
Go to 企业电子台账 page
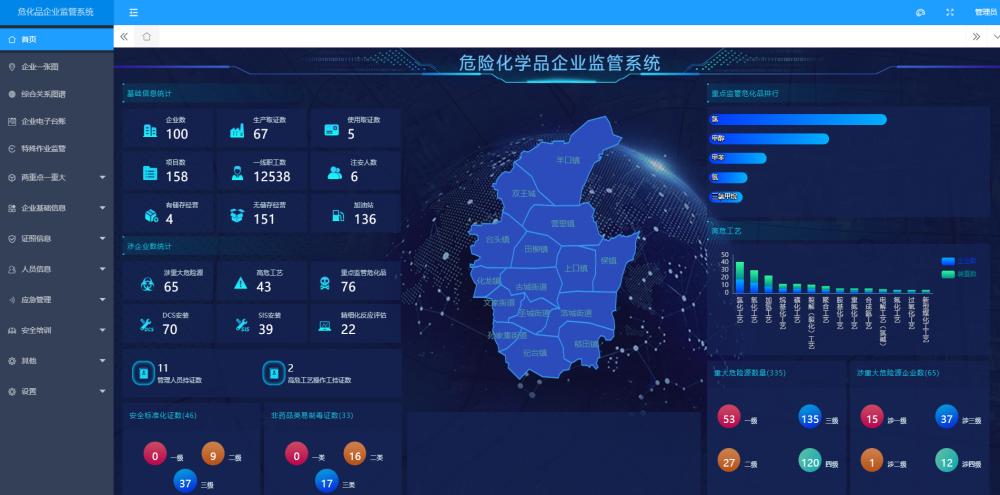pyautogui.click(x=43, y=121)
